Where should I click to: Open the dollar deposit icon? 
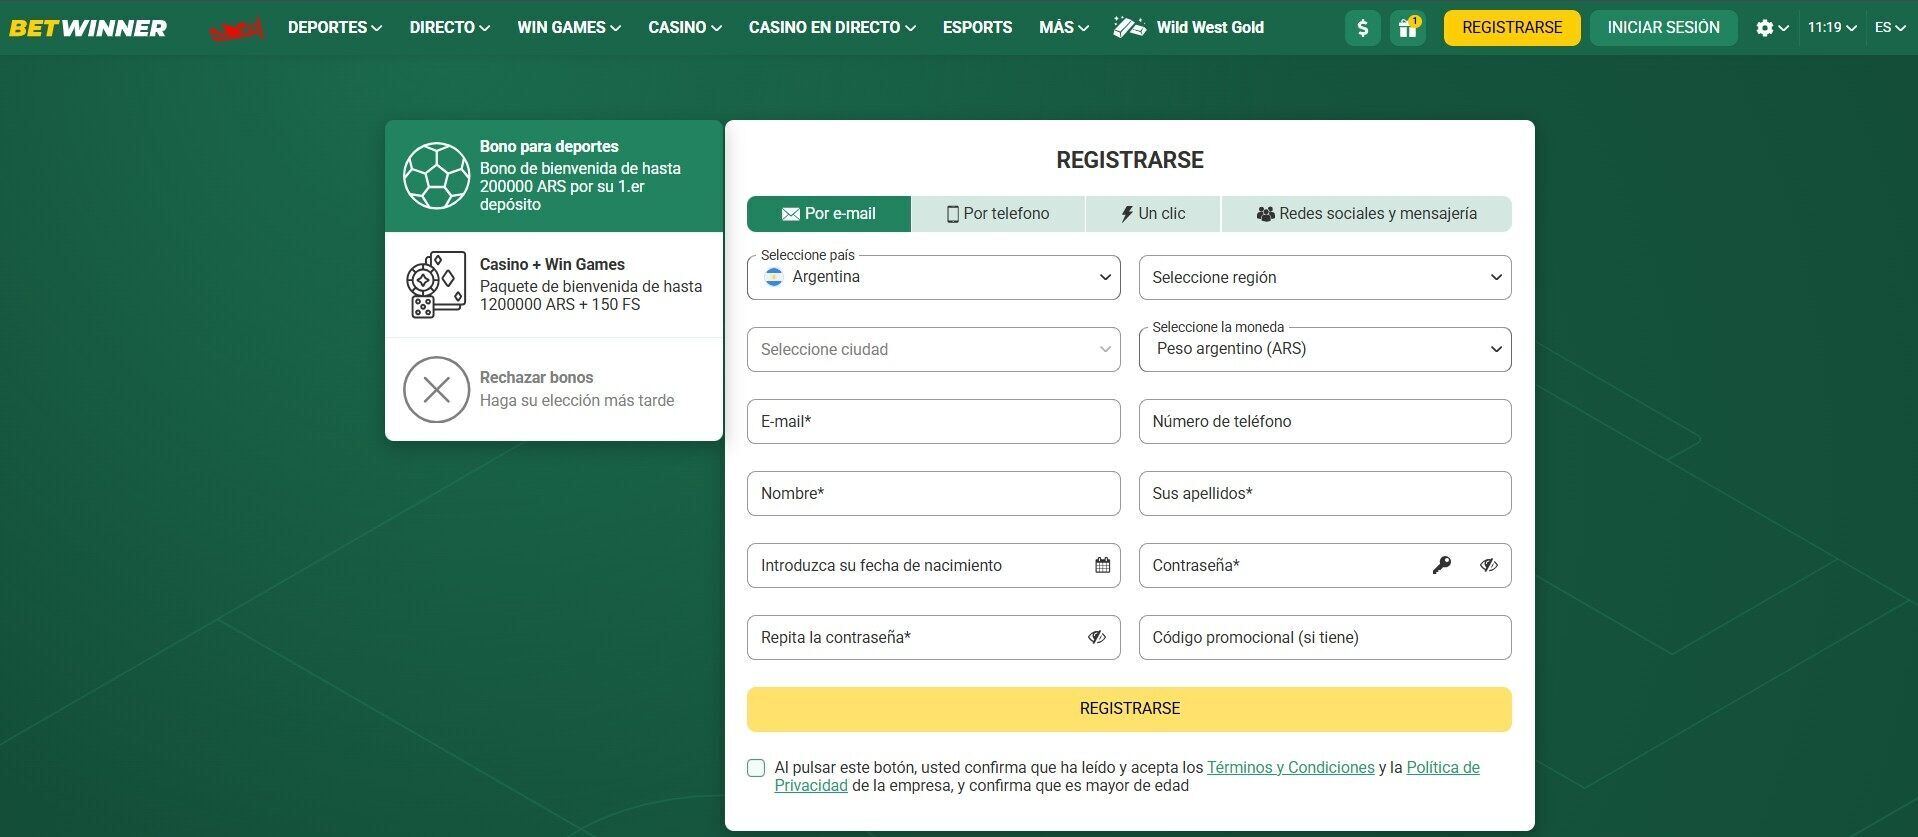(1362, 28)
